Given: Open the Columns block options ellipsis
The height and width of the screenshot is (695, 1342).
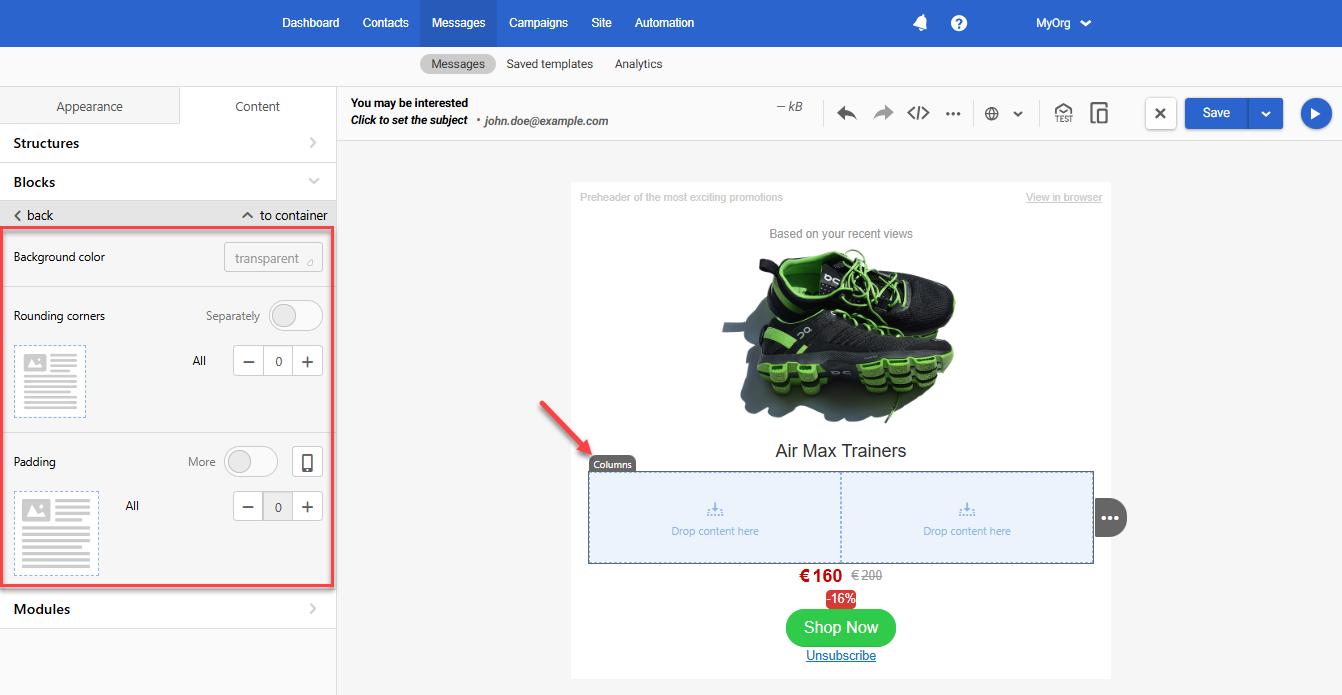Looking at the screenshot, I should 1110,518.
